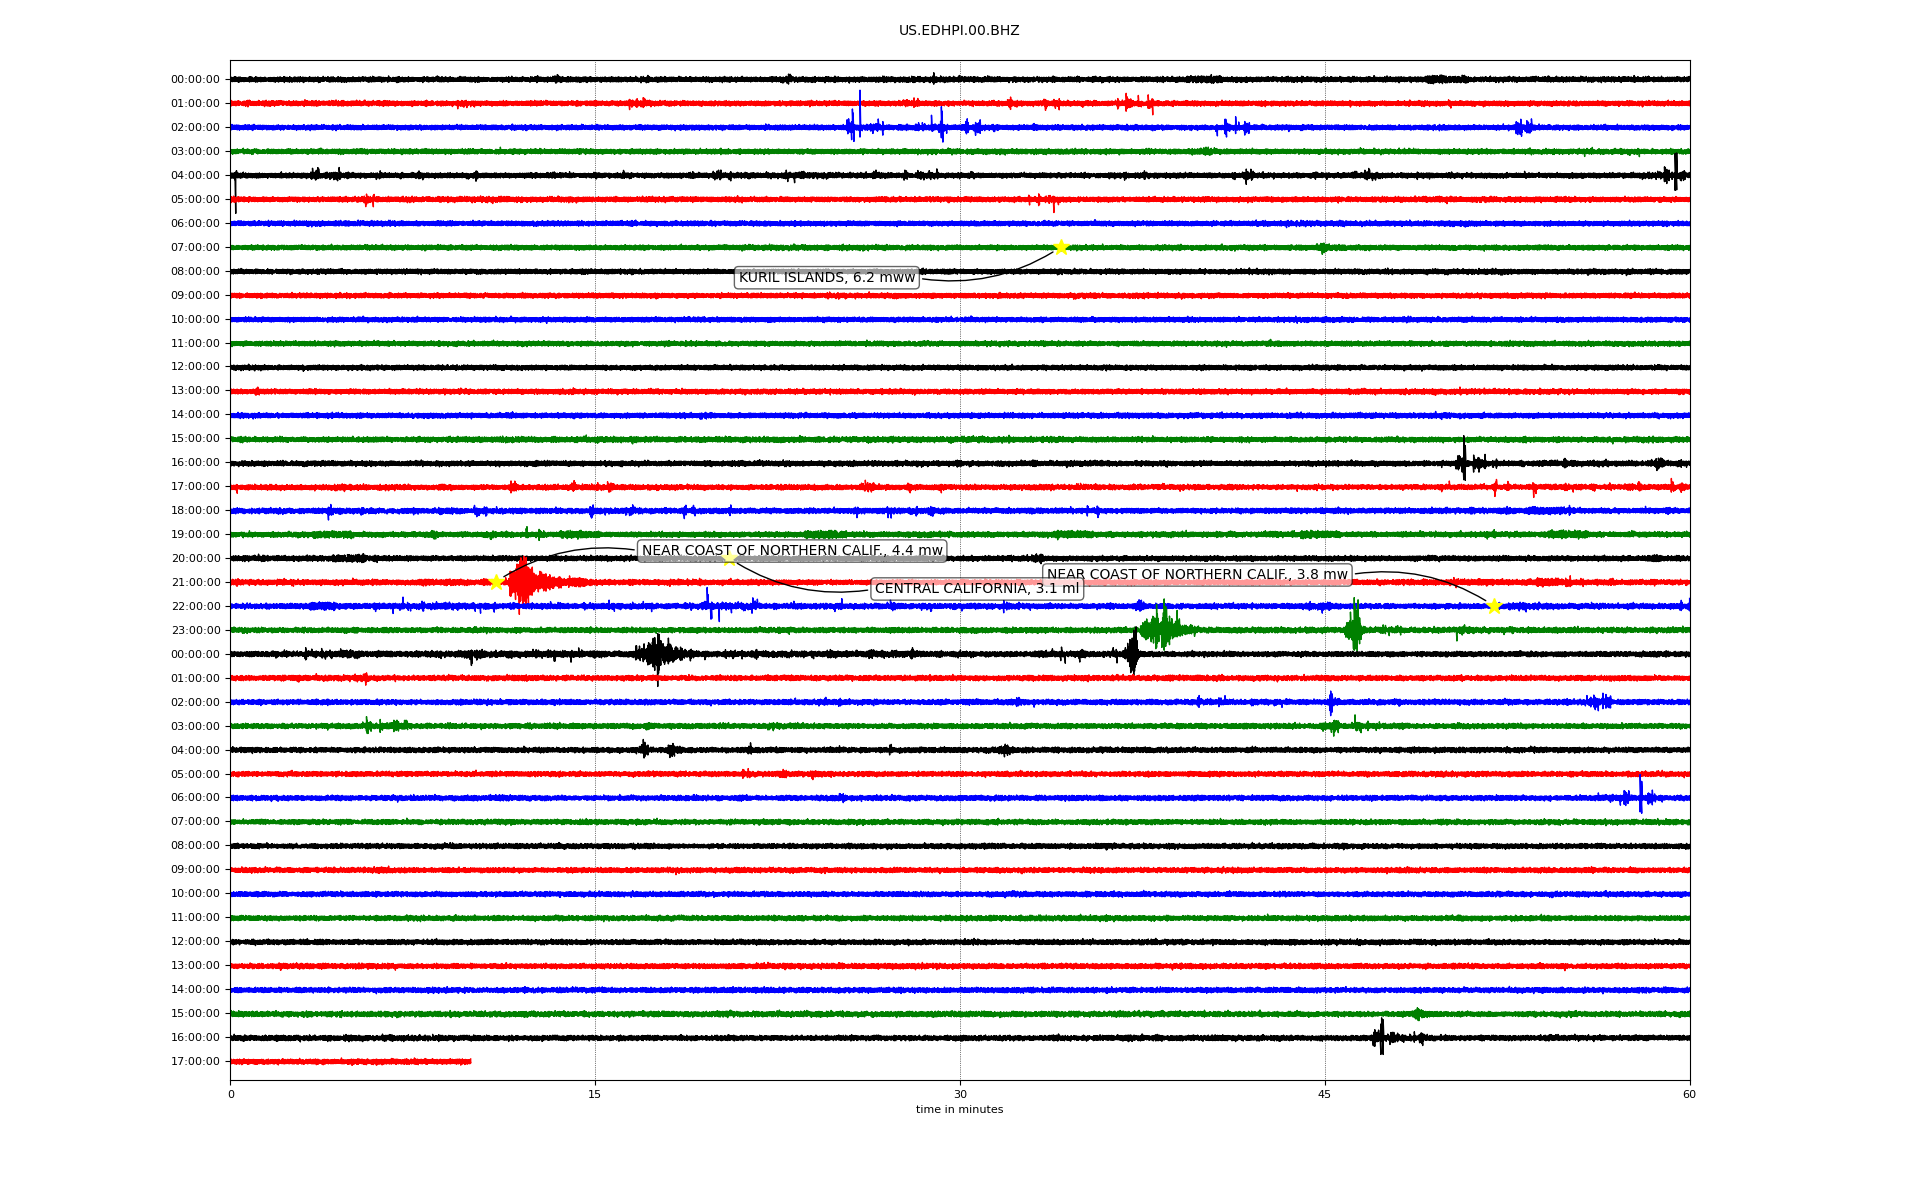Click the yellow star on Kuril Islands event
This screenshot has width=1920, height=1200.
click(1061, 247)
